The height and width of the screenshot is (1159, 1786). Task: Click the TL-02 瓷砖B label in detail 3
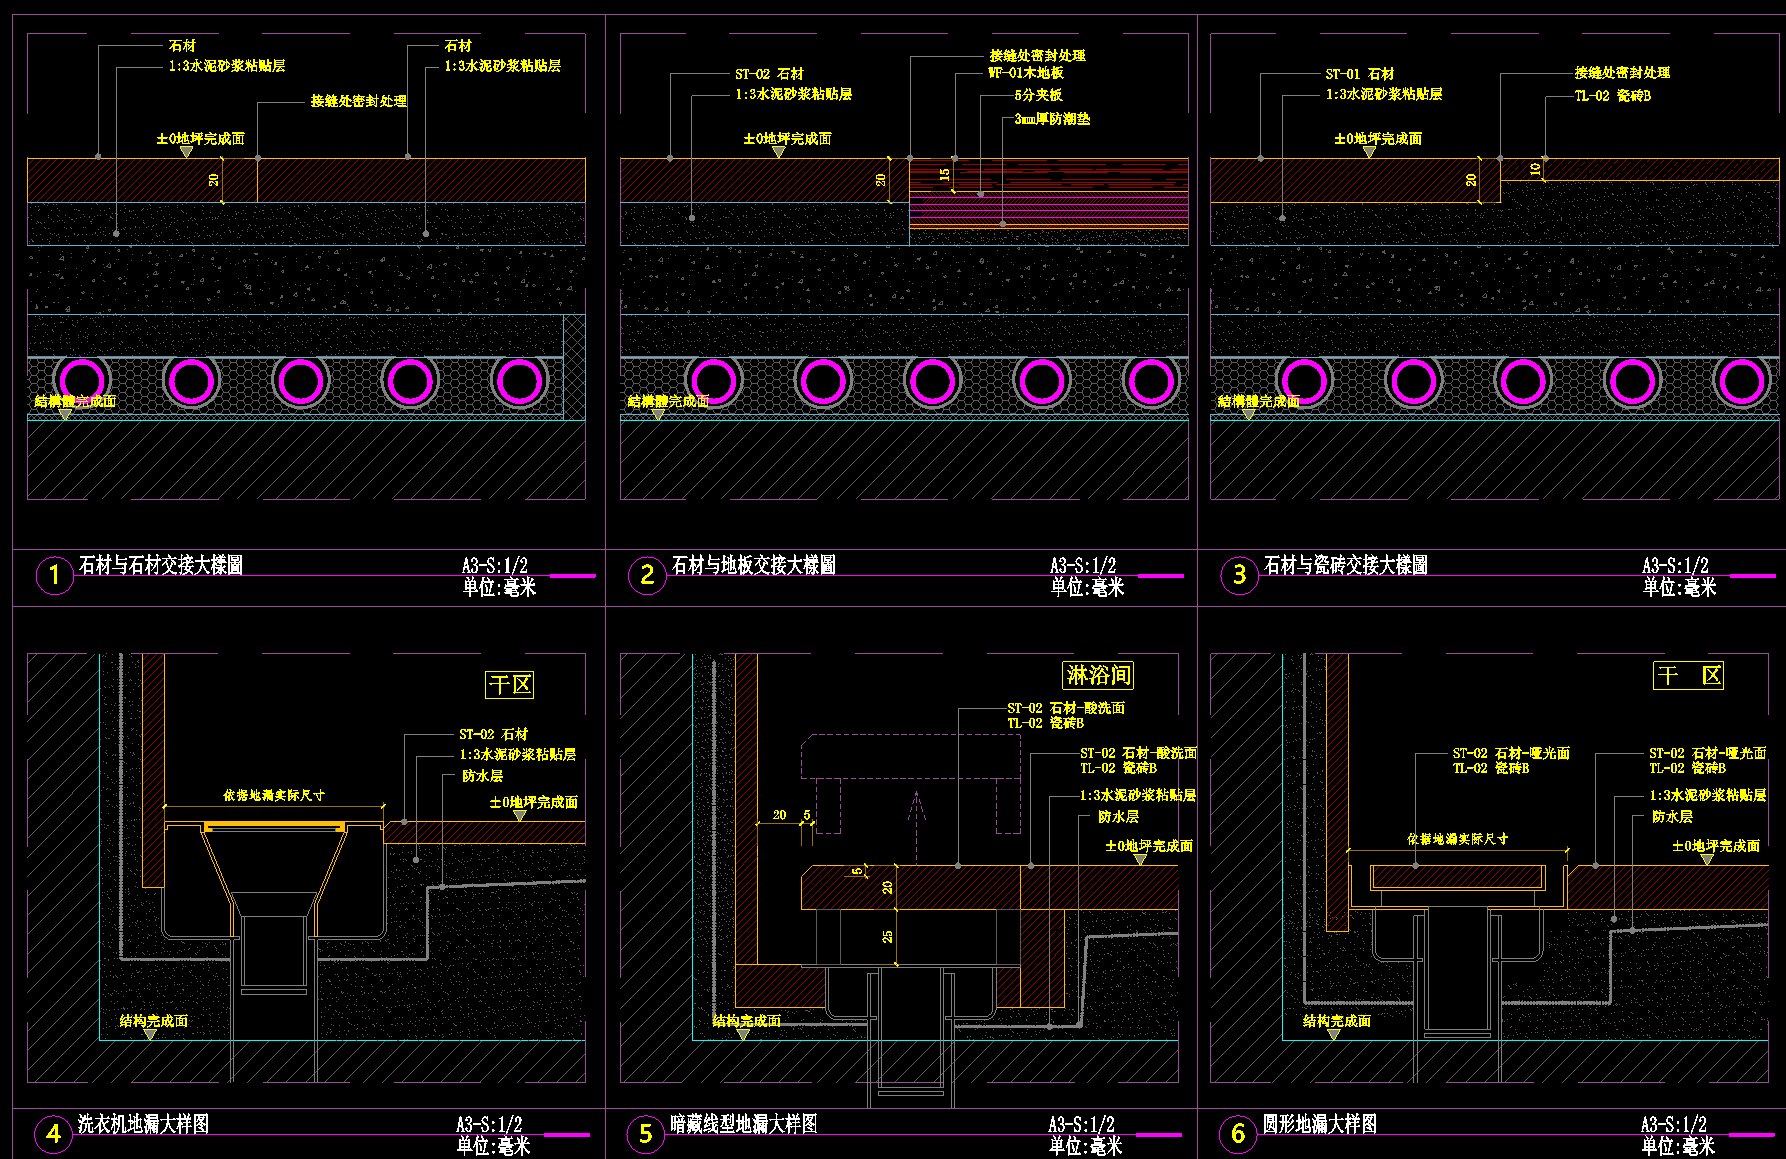pos(1613,96)
